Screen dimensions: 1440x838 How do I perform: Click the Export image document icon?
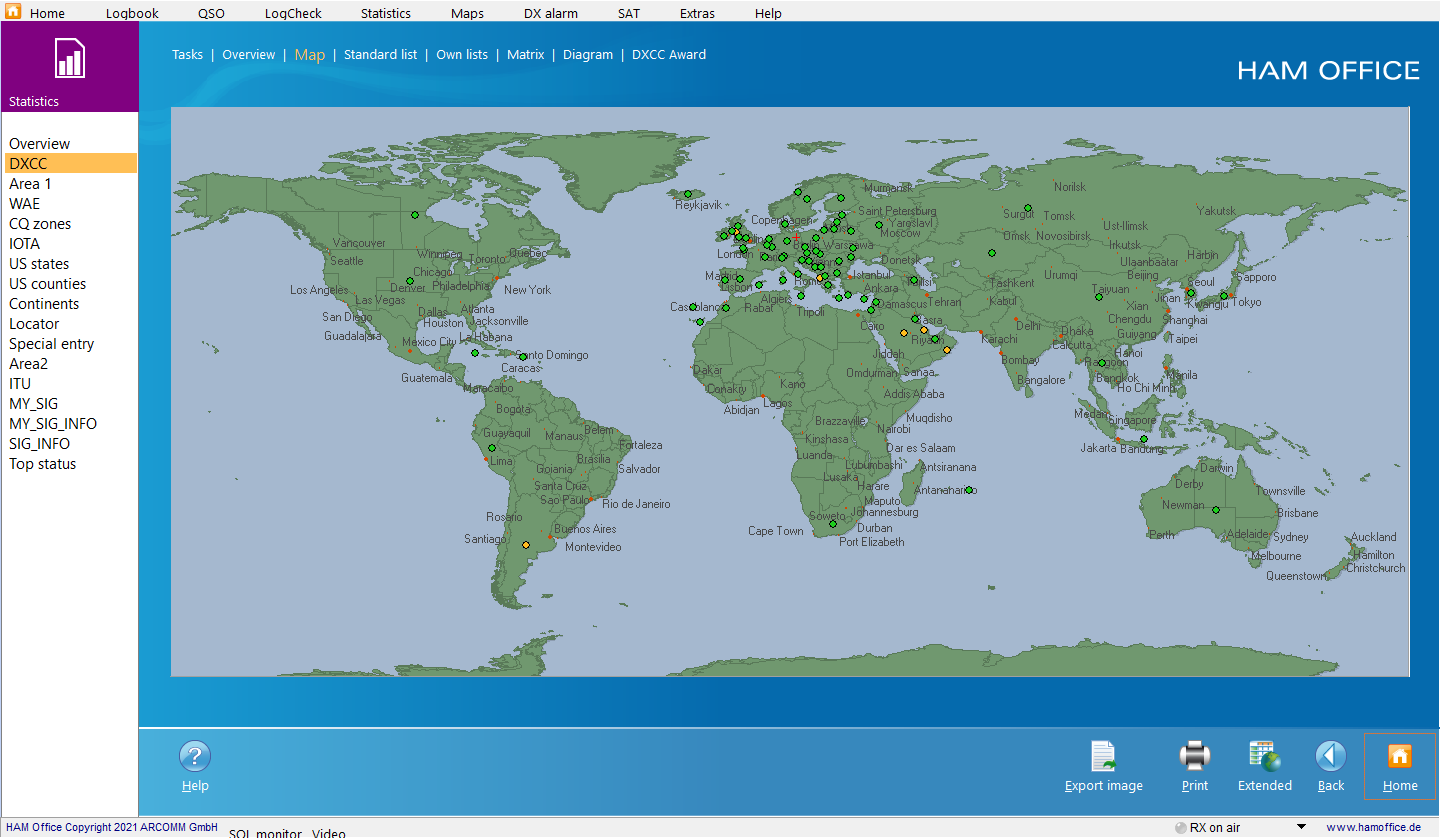point(1103,756)
